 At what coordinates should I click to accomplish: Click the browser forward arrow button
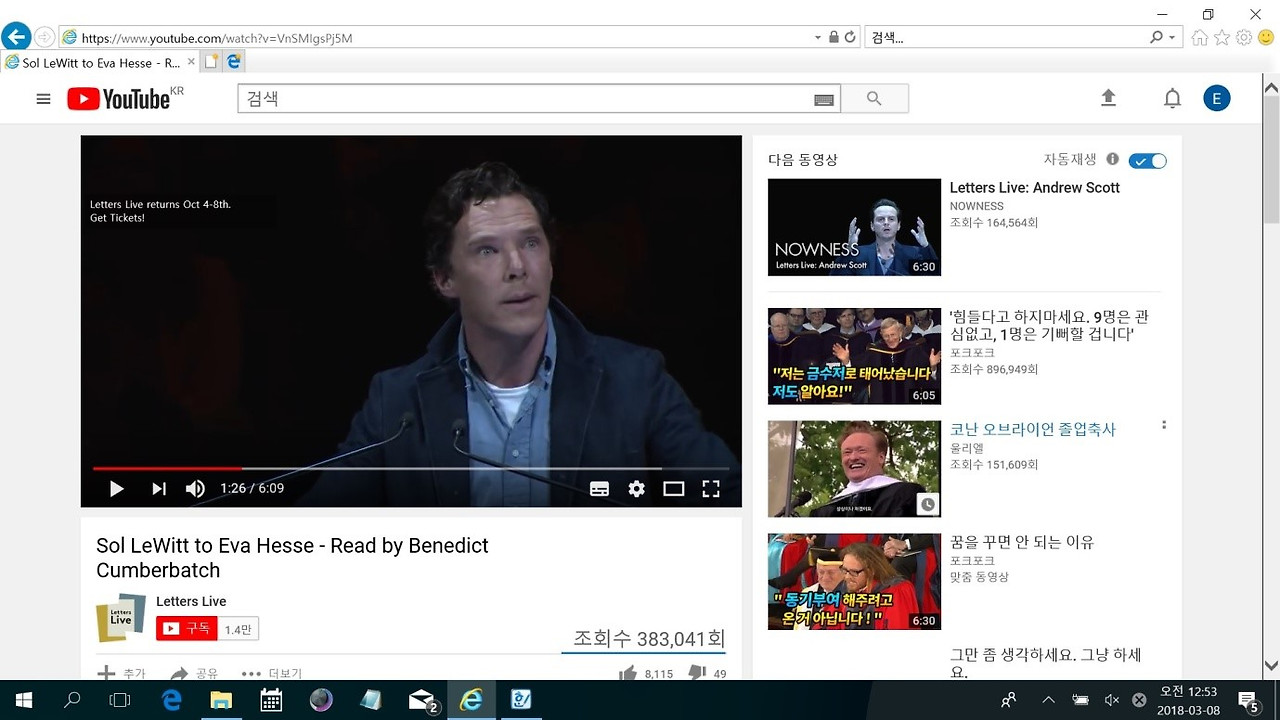(x=45, y=38)
